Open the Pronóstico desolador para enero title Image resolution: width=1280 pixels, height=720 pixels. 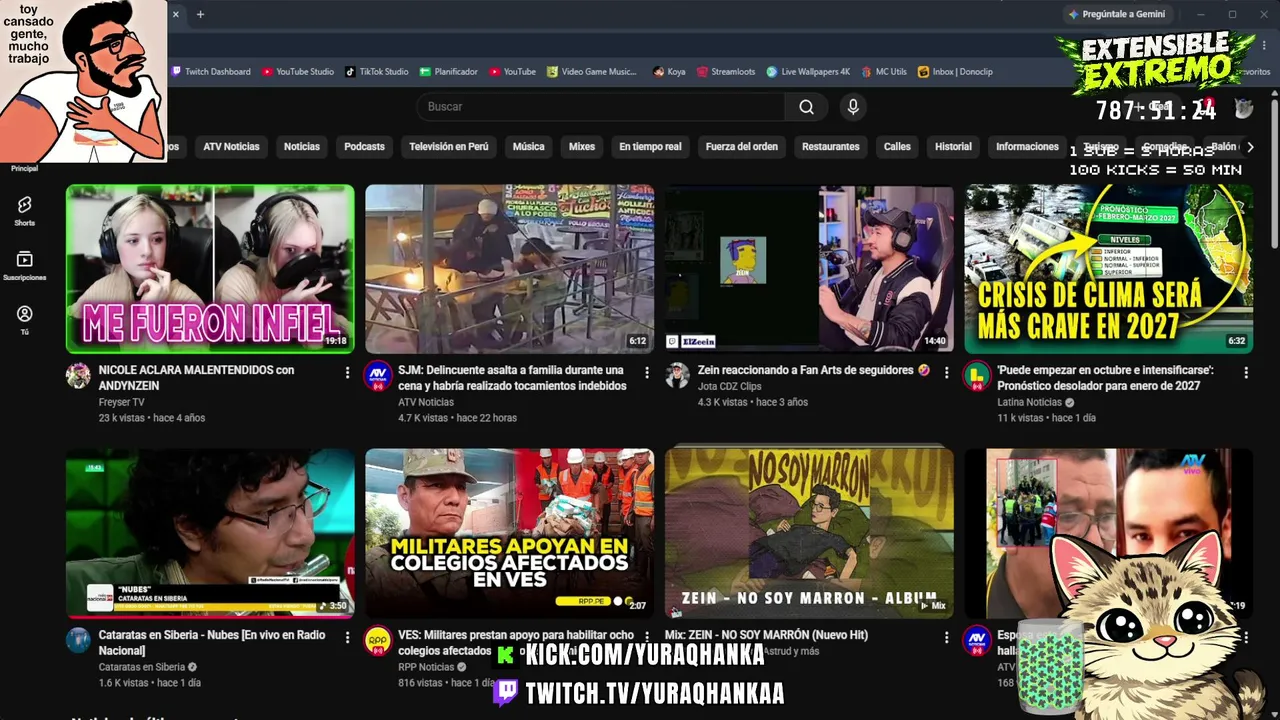coord(1105,378)
